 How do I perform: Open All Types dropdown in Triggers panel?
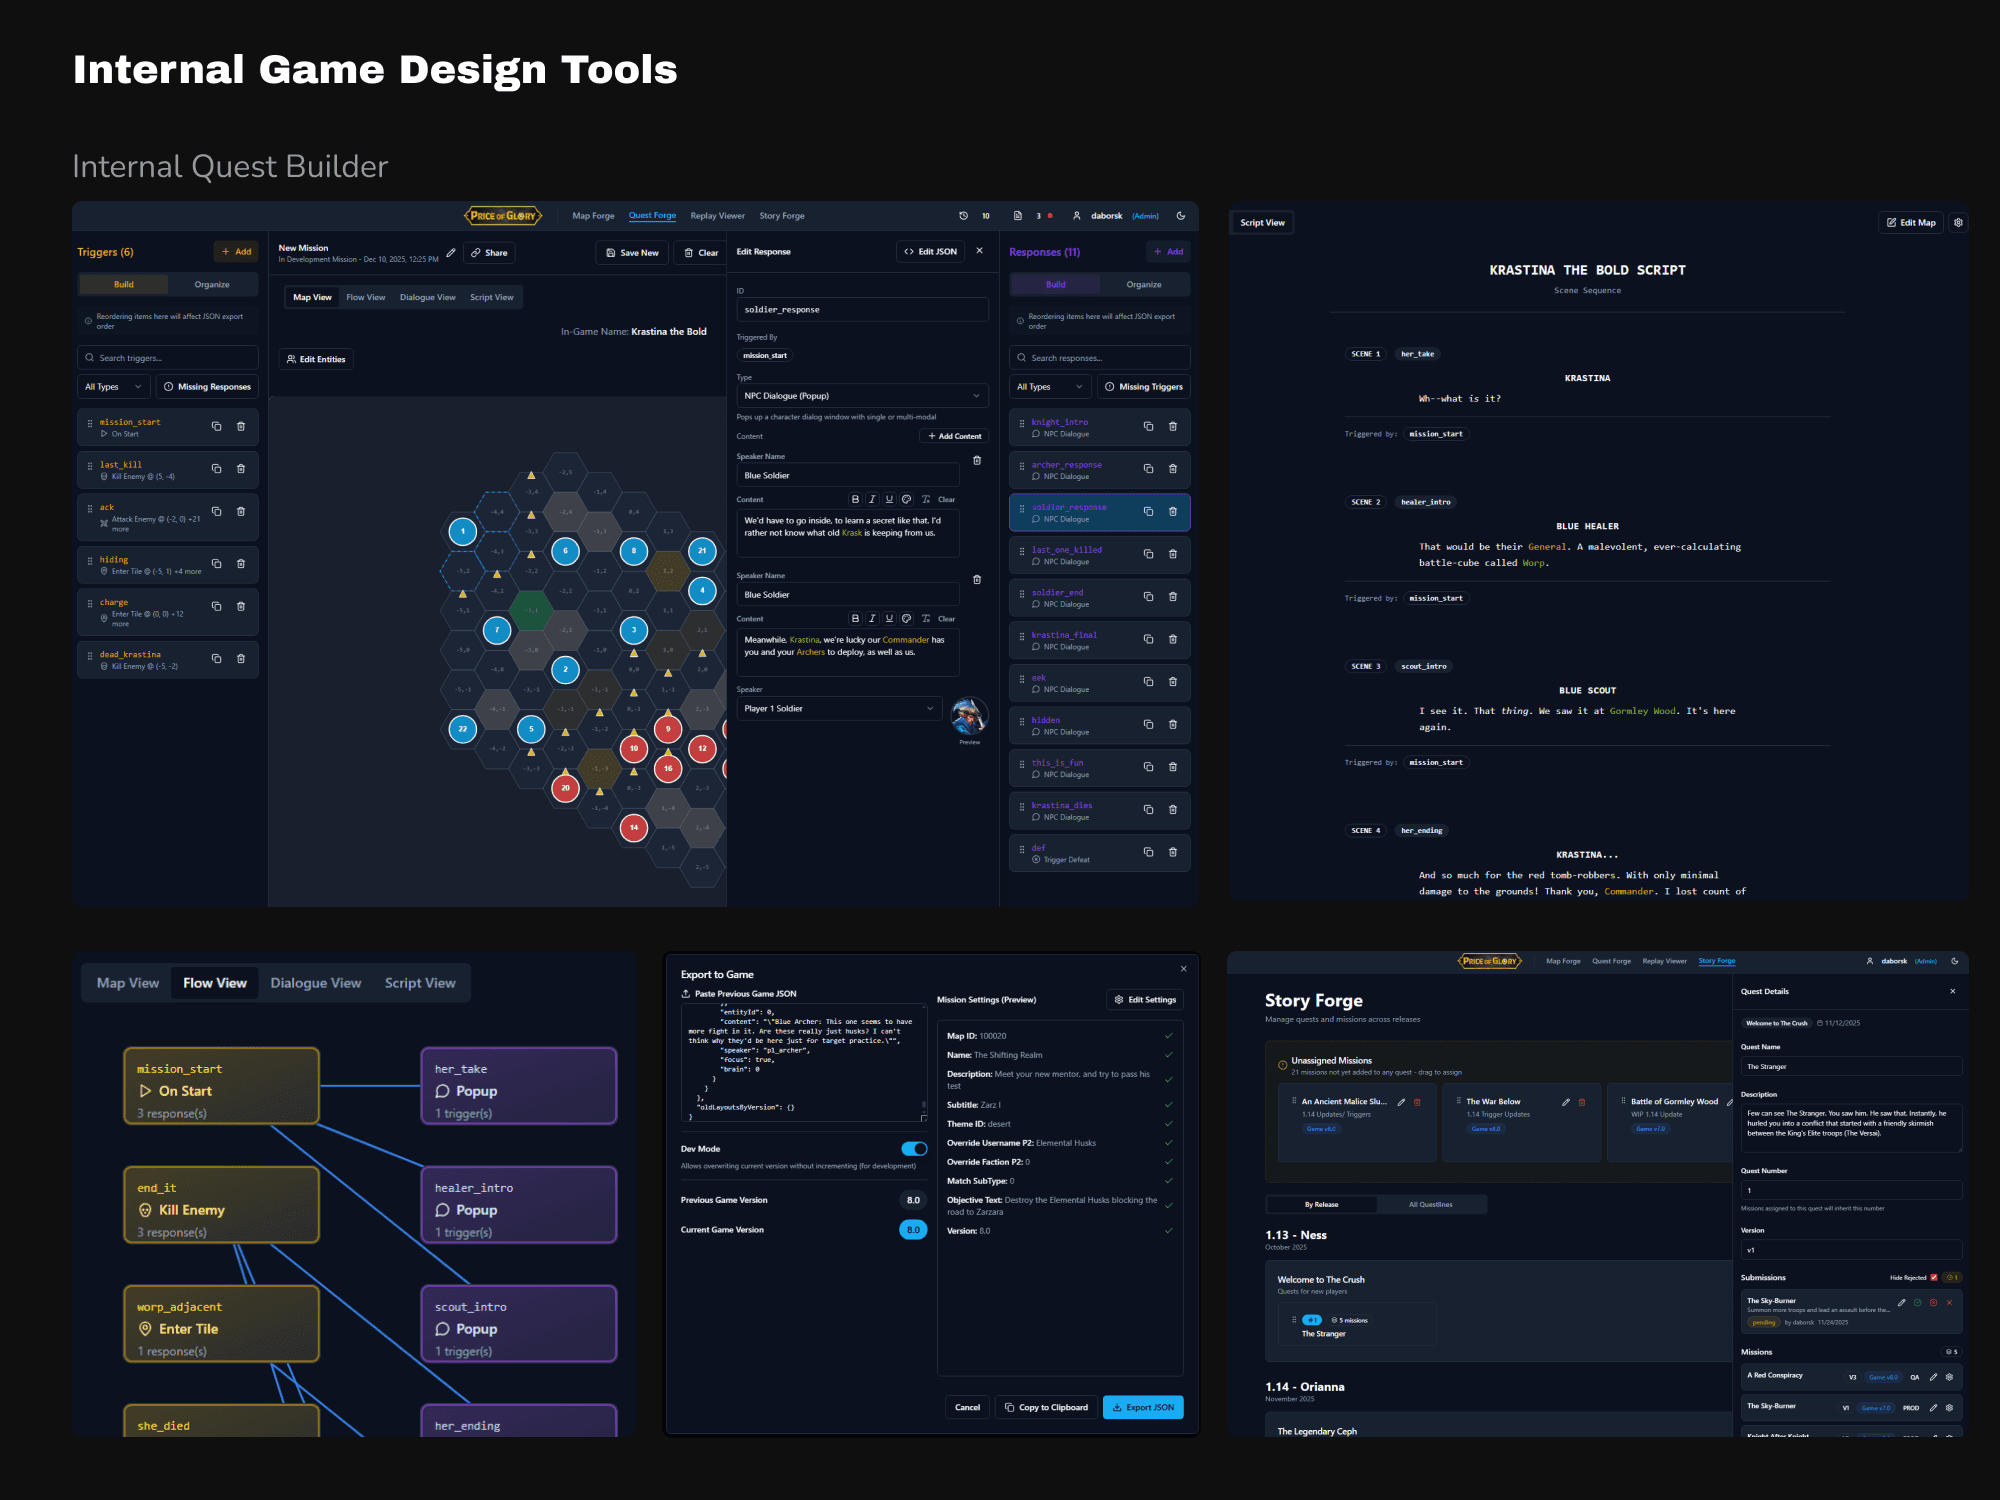(x=113, y=387)
